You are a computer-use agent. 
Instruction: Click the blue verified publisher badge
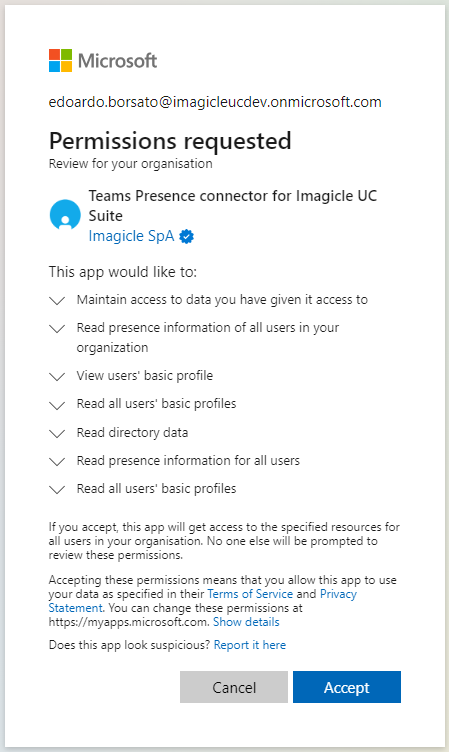(x=187, y=236)
